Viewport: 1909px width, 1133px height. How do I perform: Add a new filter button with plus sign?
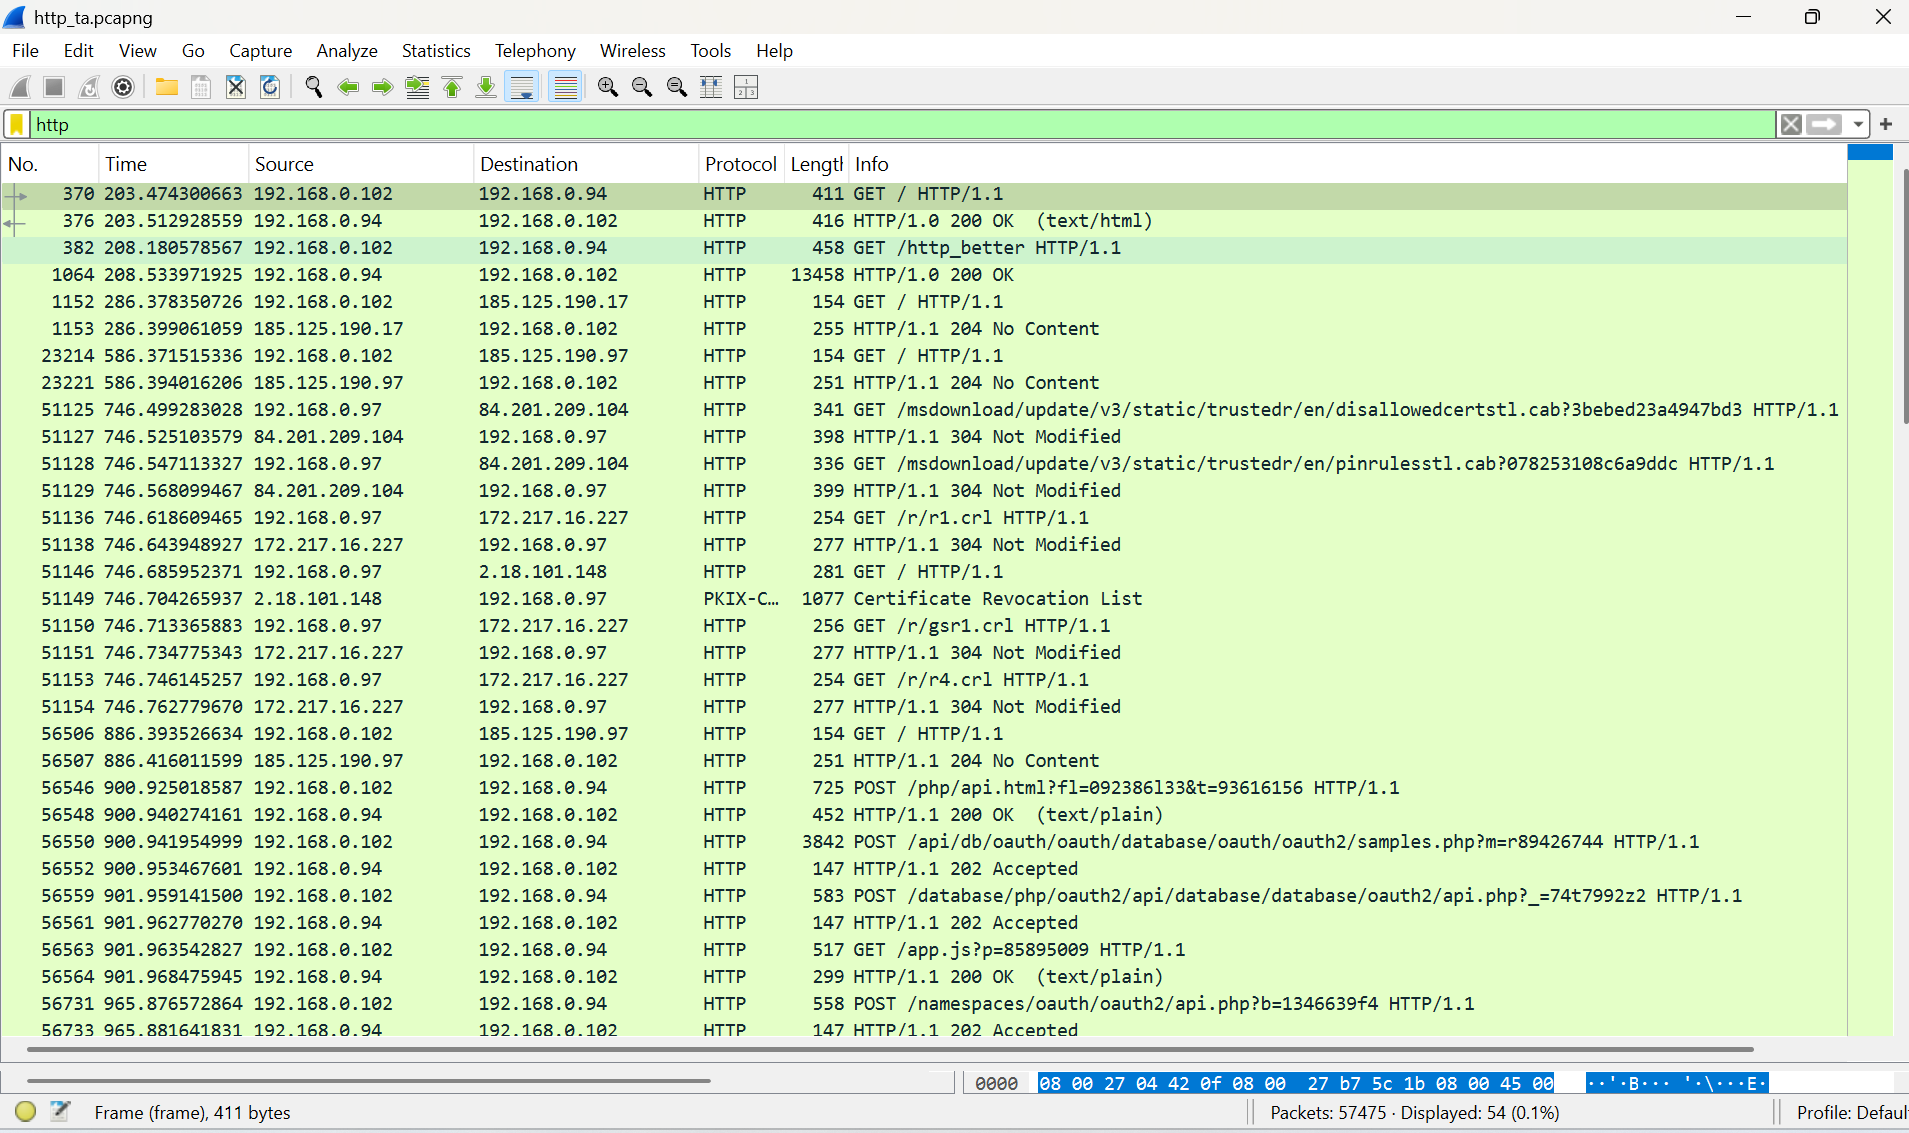(x=1887, y=124)
